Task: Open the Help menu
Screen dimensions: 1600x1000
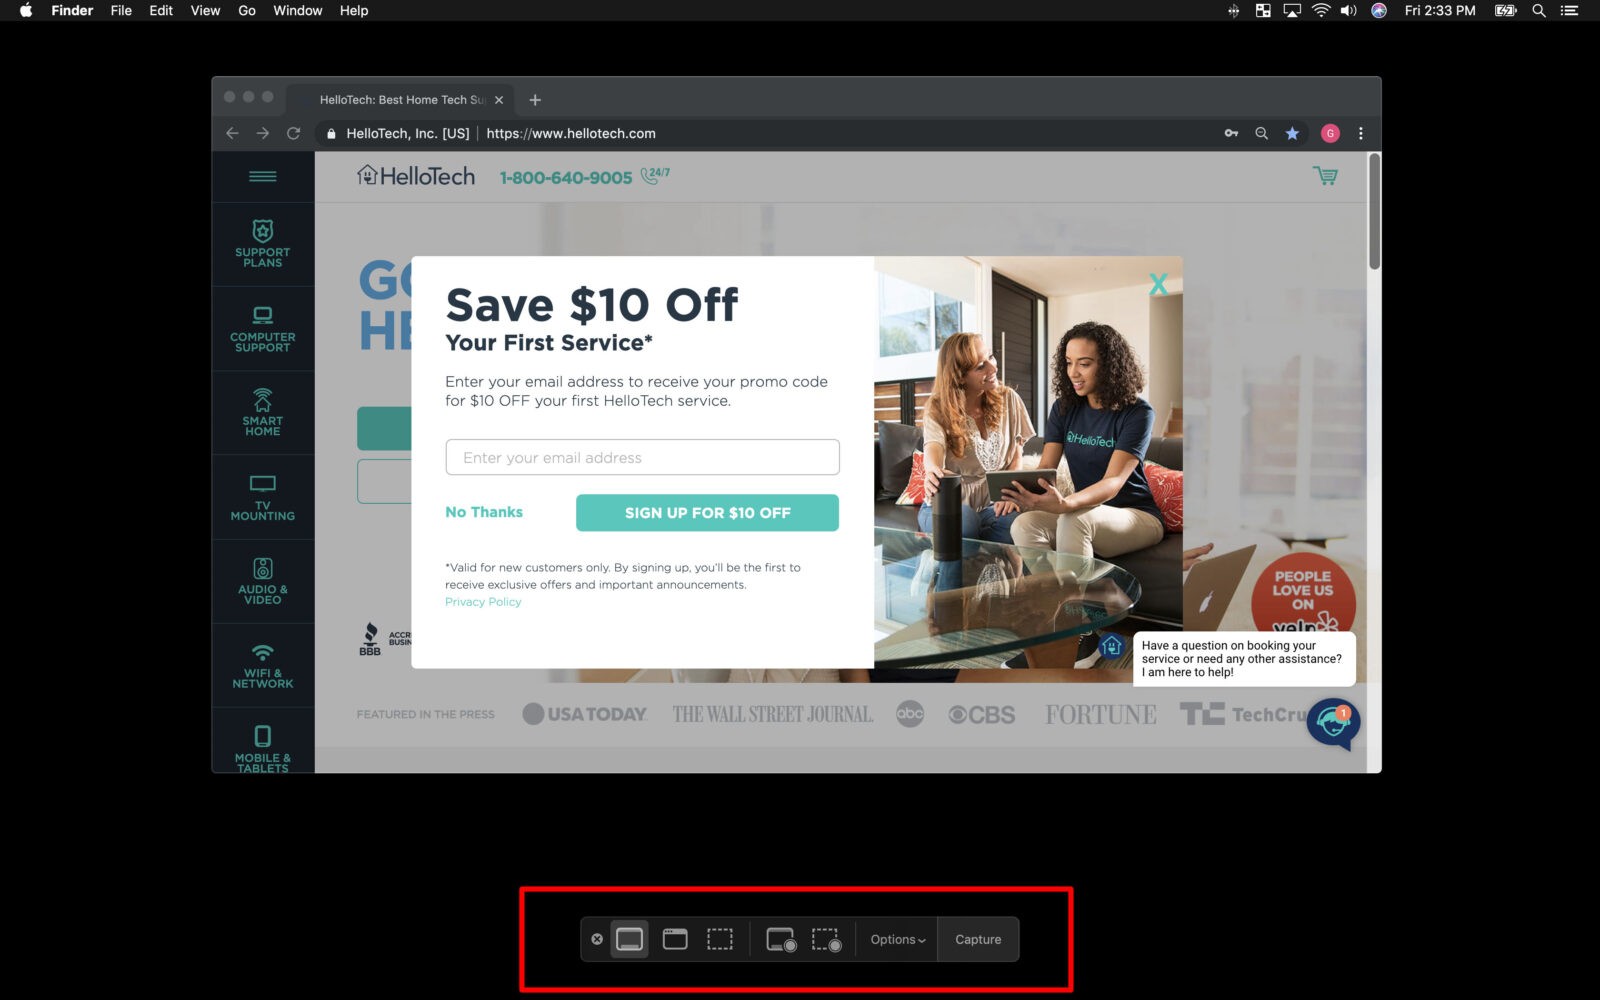Action: (x=354, y=10)
